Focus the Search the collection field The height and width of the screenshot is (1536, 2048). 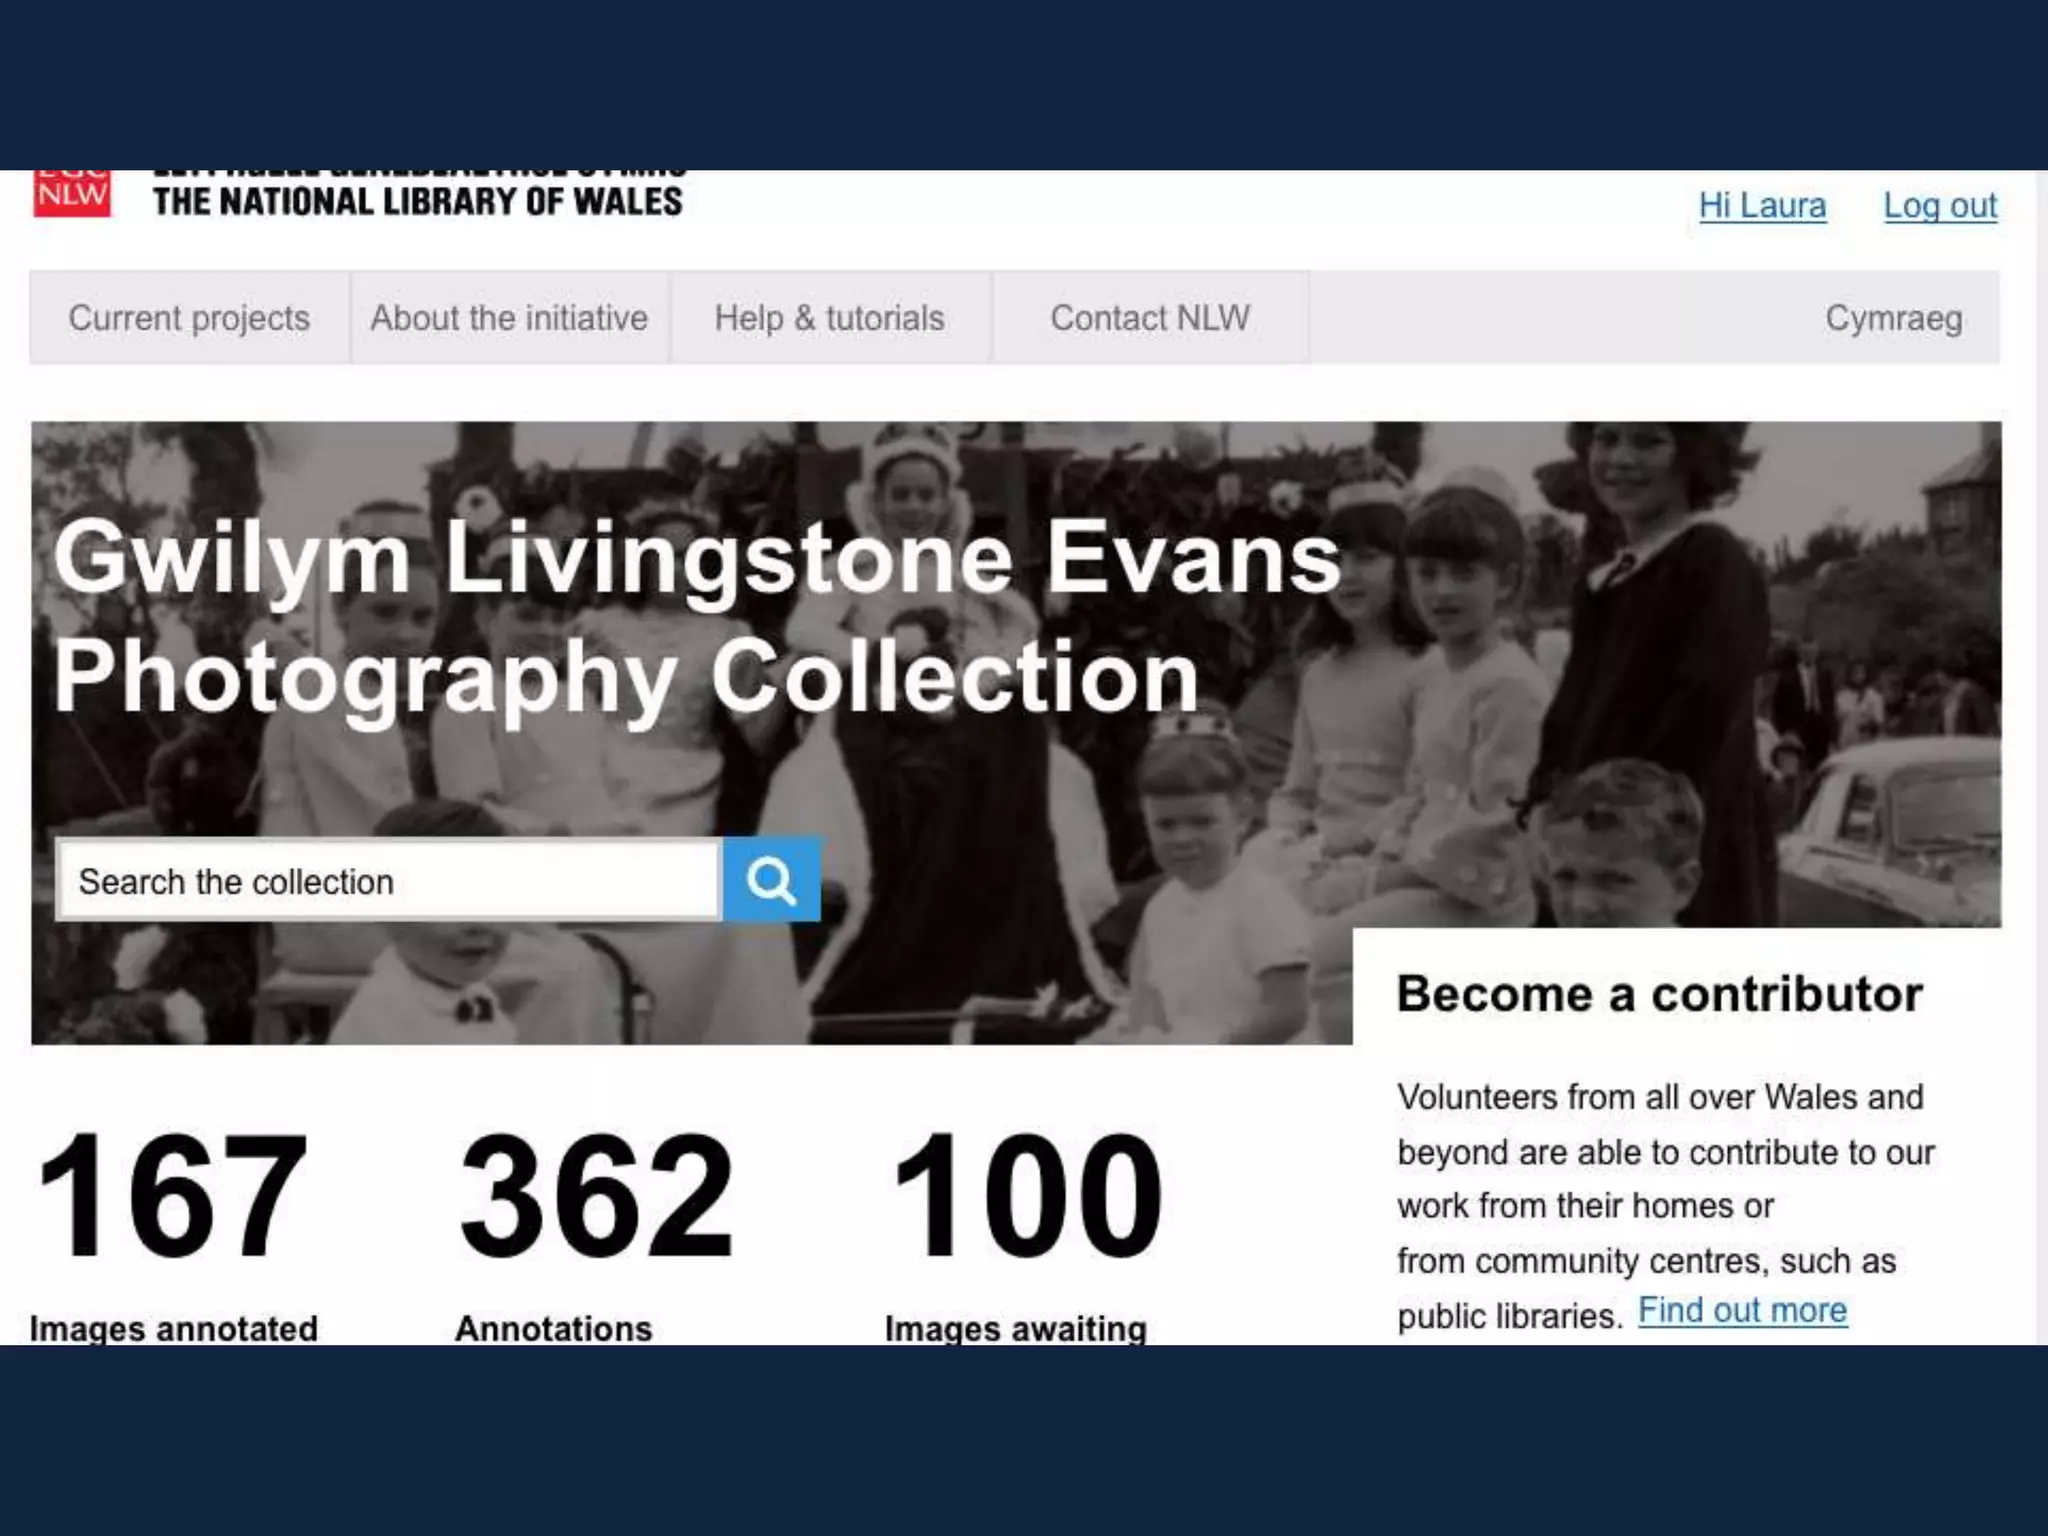click(388, 880)
